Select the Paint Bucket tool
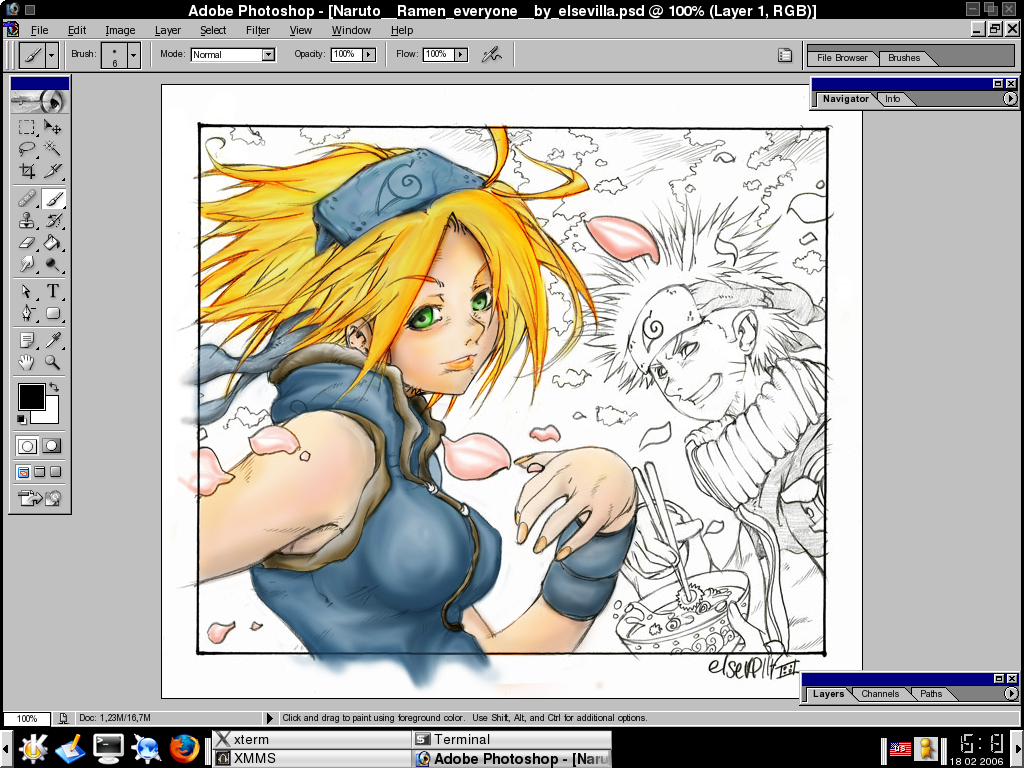The image size is (1024, 768). pos(52,243)
